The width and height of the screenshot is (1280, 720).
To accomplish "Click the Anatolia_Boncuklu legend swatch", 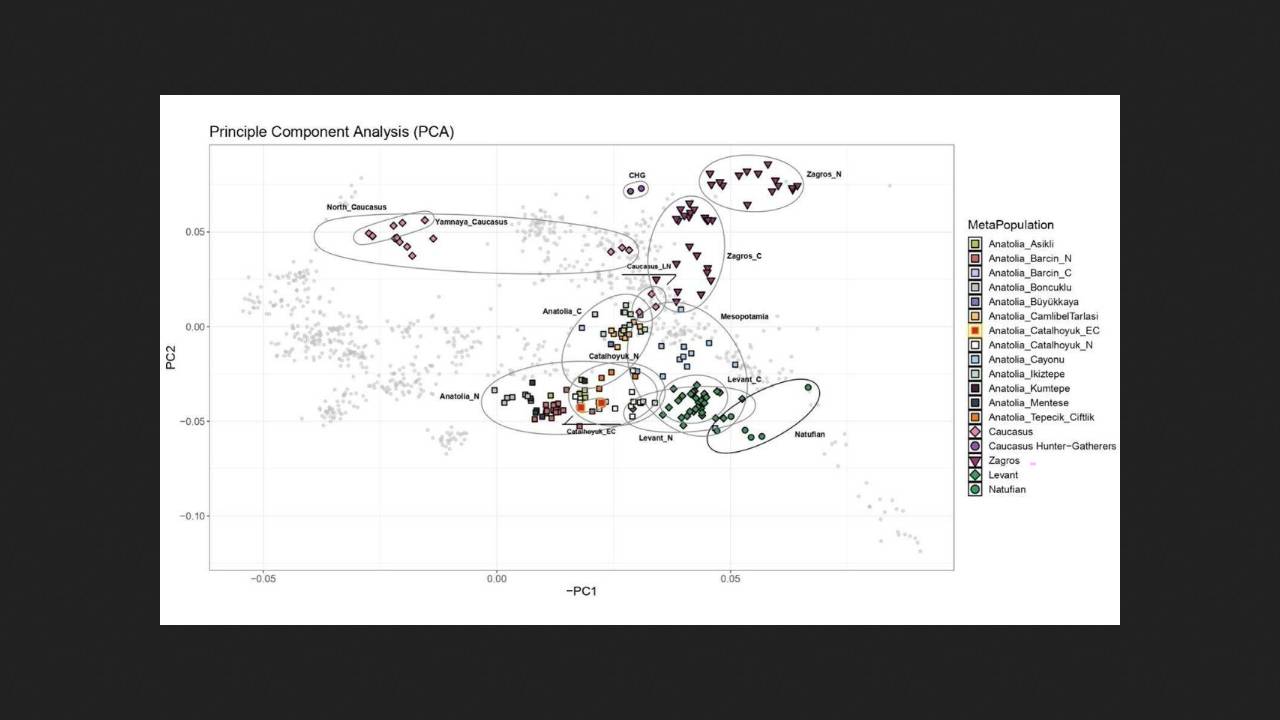I will click(x=975, y=287).
